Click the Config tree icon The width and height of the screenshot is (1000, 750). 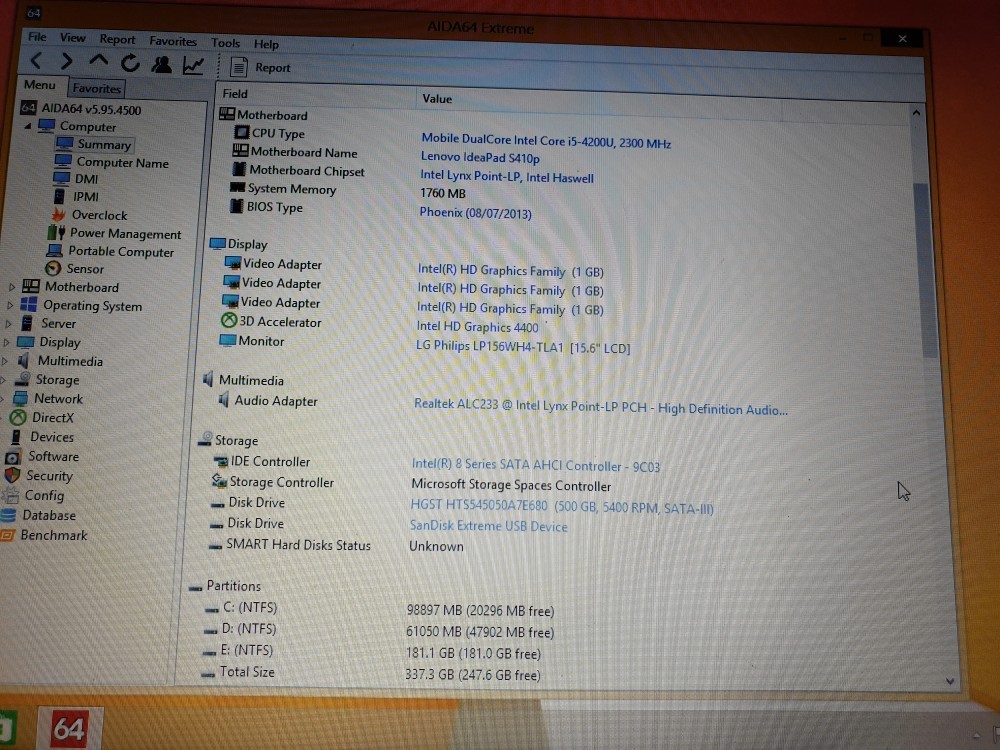(10, 496)
